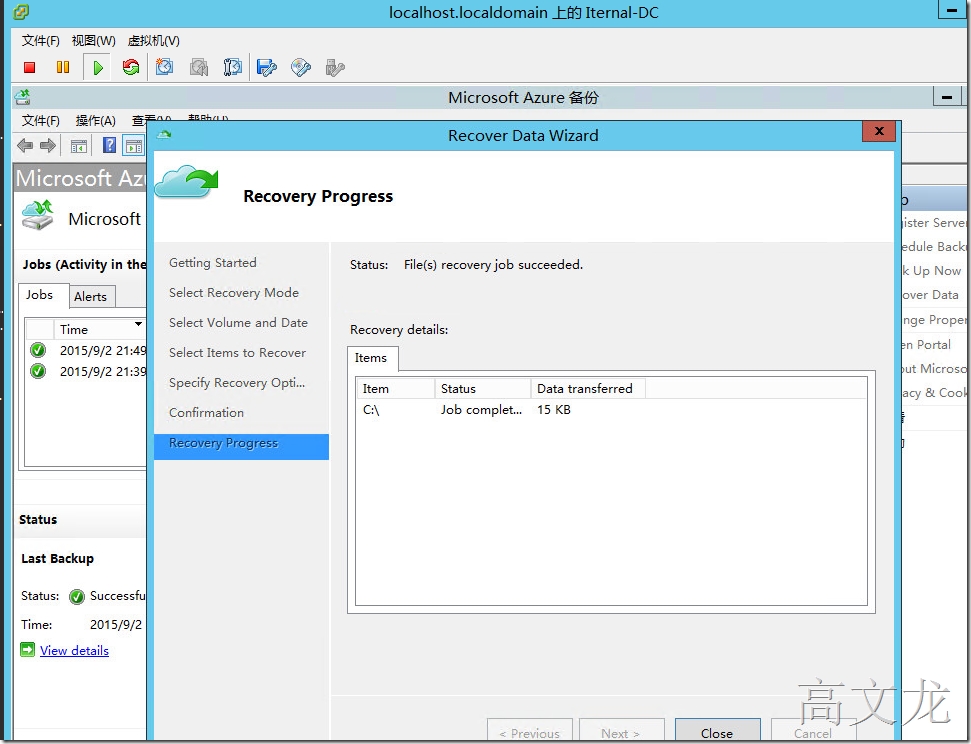Click the Data transferred column header
971x744 pixels.
(x=588, y=388)
